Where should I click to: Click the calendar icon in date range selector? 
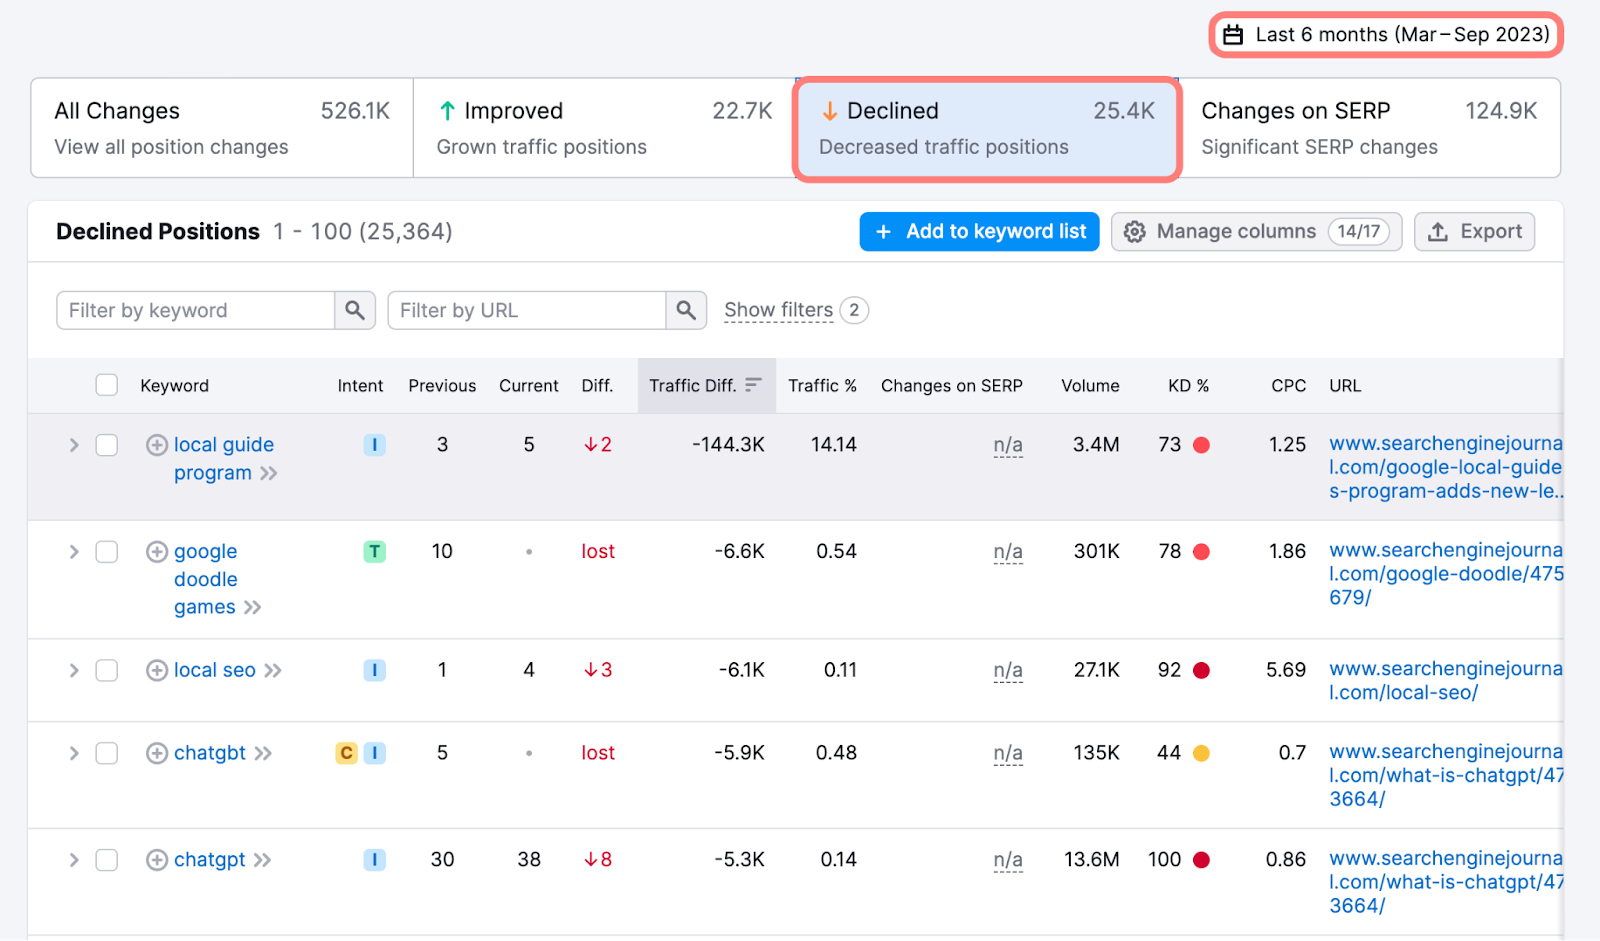(x=1234, y=35)
